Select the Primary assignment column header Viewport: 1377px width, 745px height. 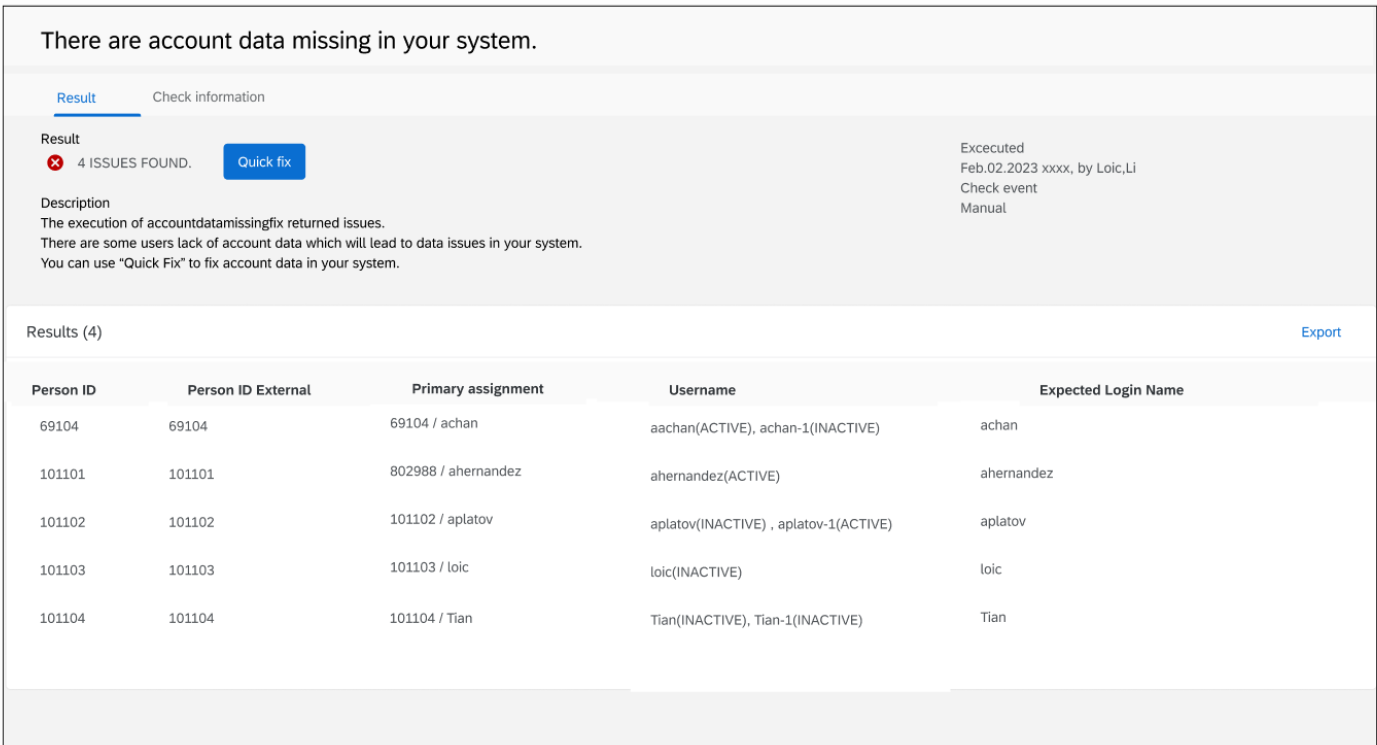tap(478, 389)
